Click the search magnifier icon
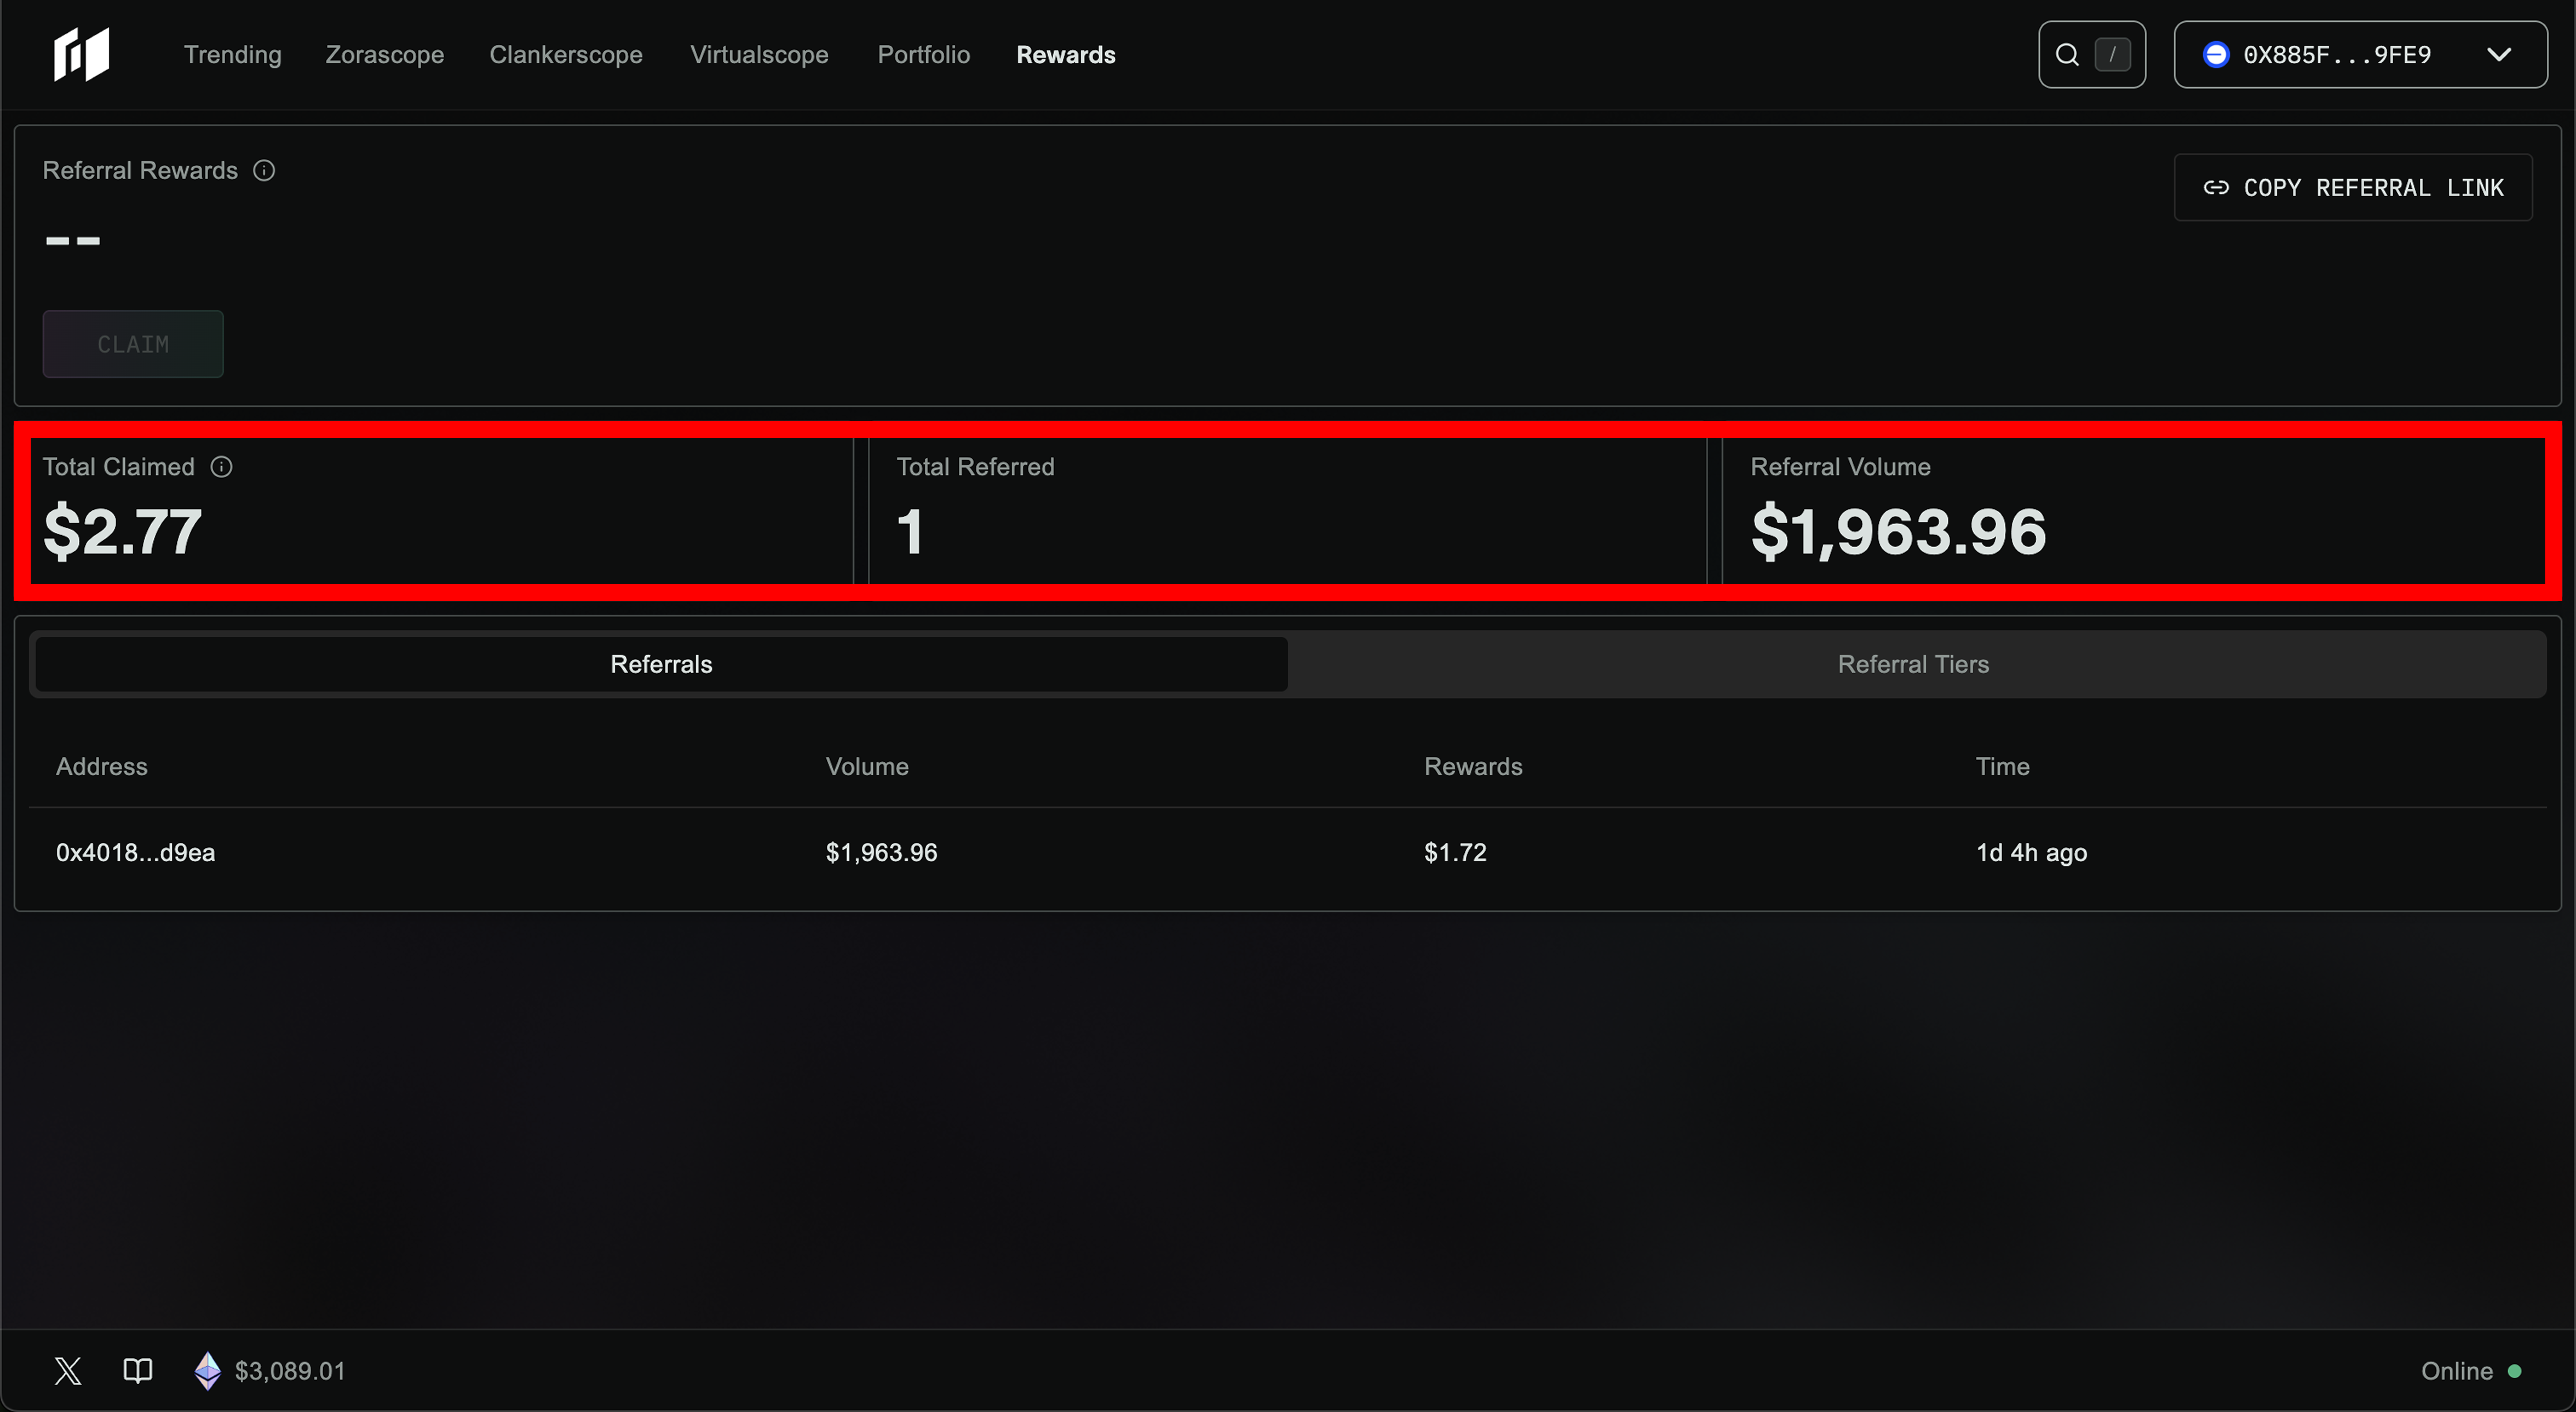The height and width of the screenshot is (1412, 2576). (x=2066, y=55)
